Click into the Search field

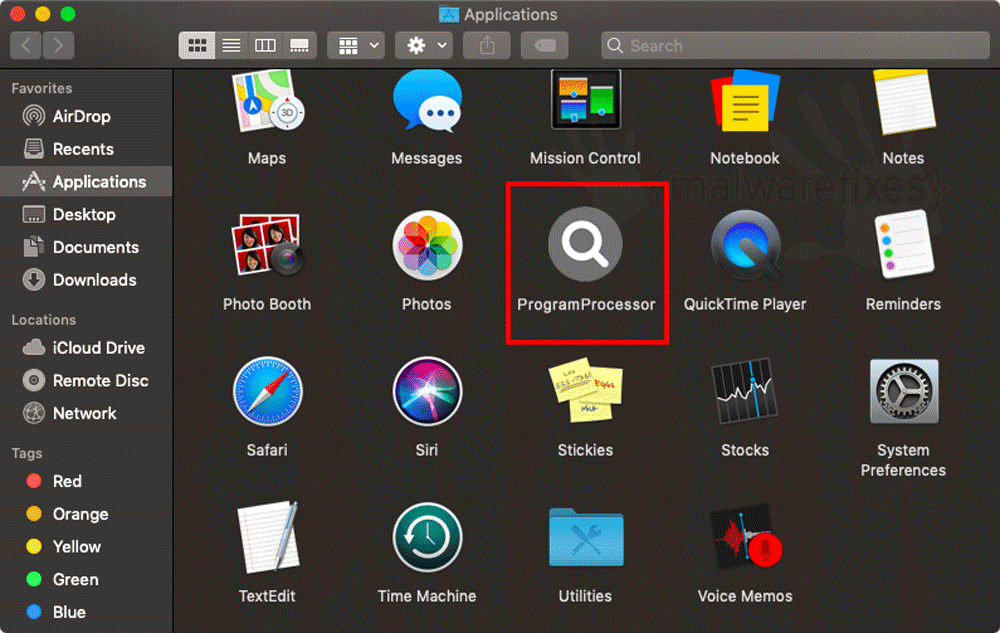click(x=795, y=45)
